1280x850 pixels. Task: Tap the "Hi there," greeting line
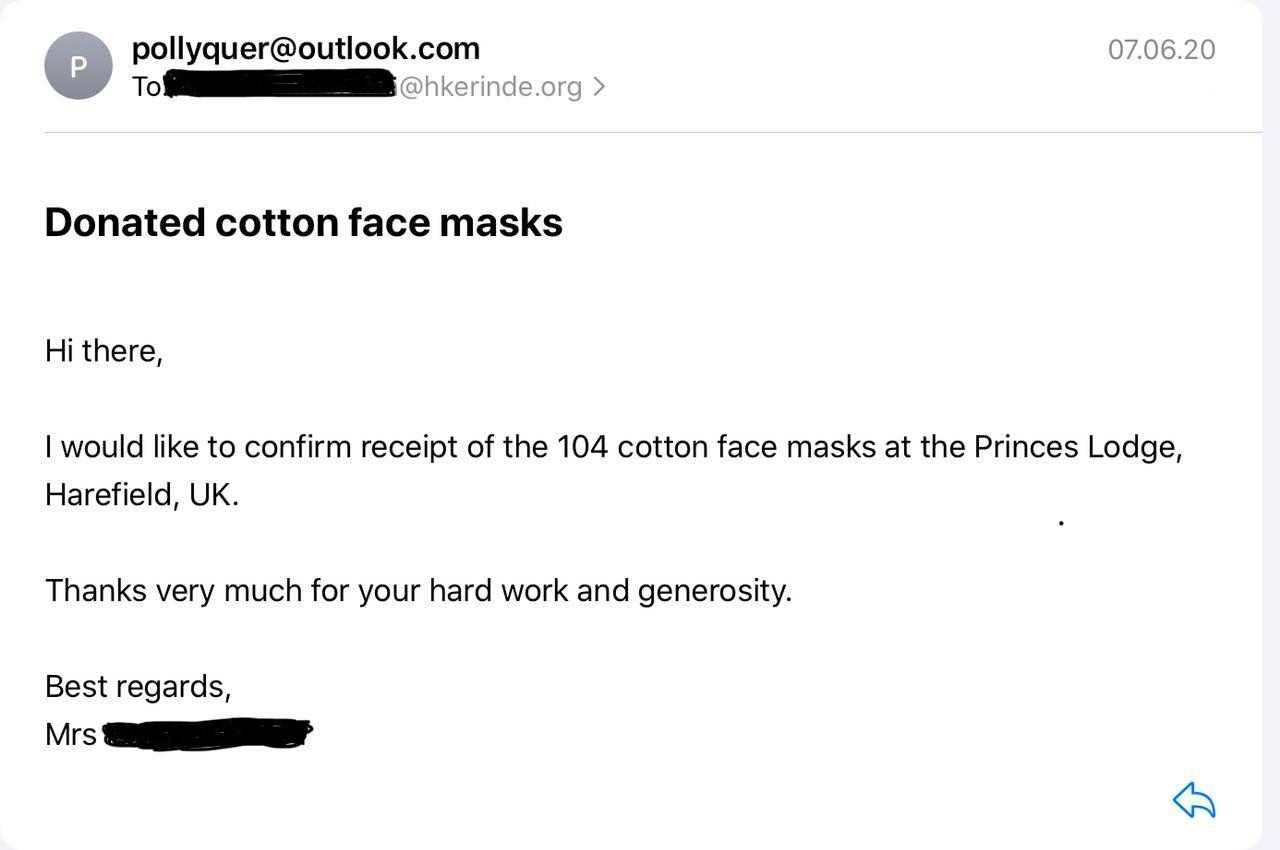[103, 351]
